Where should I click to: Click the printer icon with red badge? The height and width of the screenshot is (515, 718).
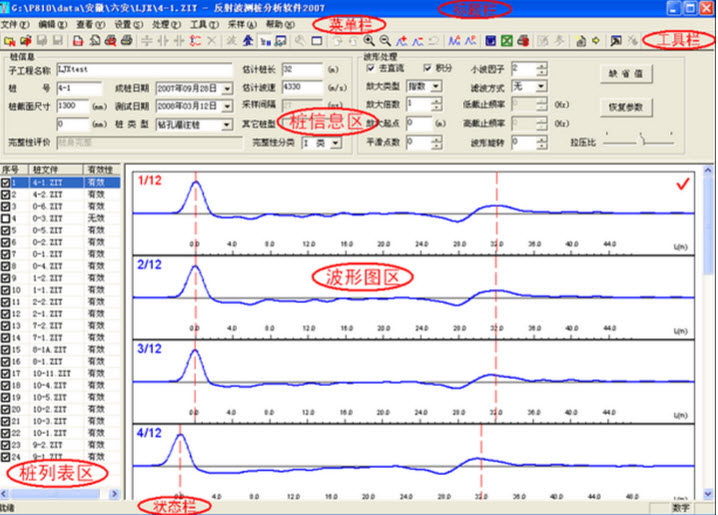point(523,41)
